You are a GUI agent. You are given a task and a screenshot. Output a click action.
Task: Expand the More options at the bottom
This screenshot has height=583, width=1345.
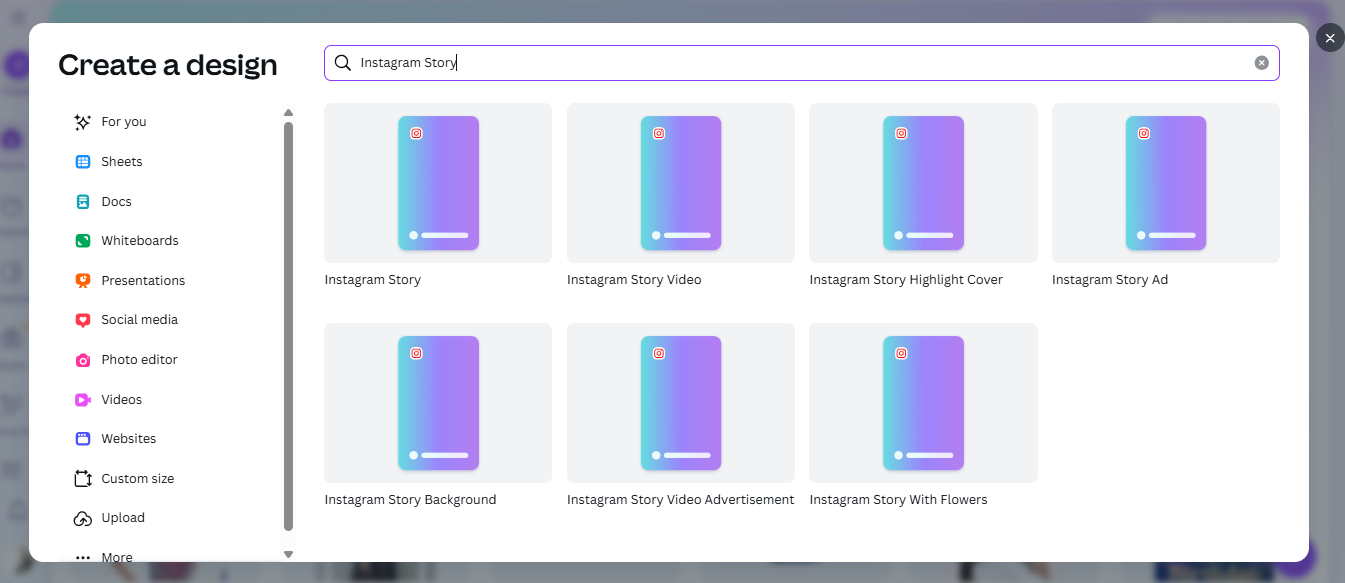116,556
